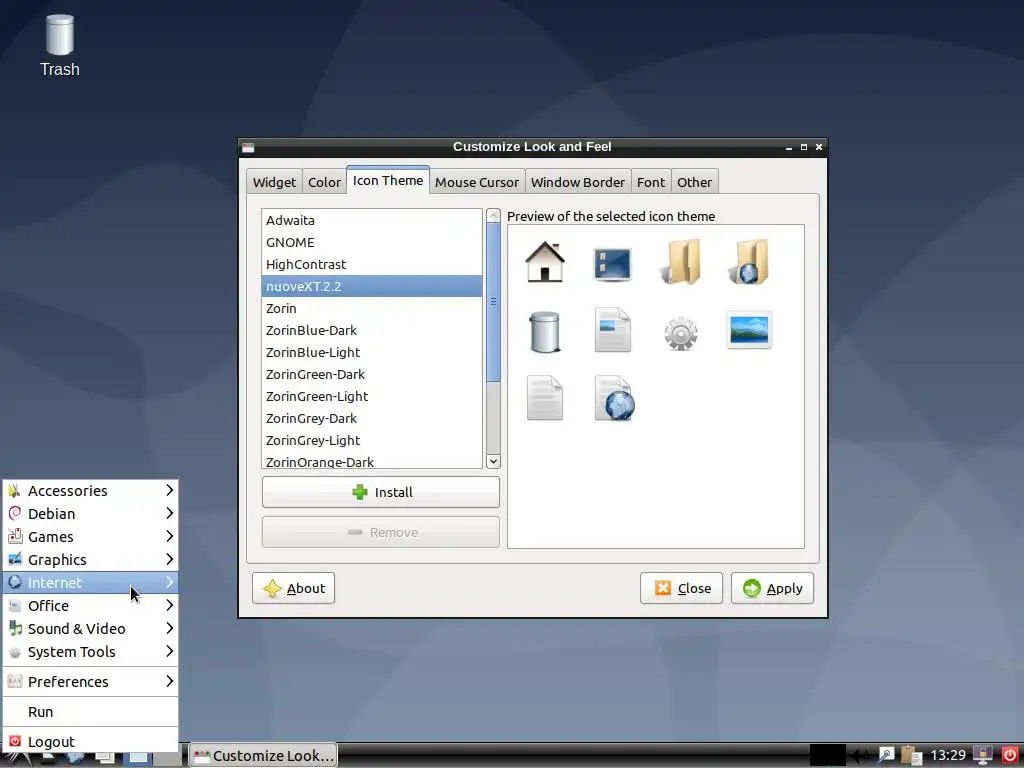This screenshot has width=1024, height=768.
Task: Open the Office menu entry
Action: click(x=90, y=605)
